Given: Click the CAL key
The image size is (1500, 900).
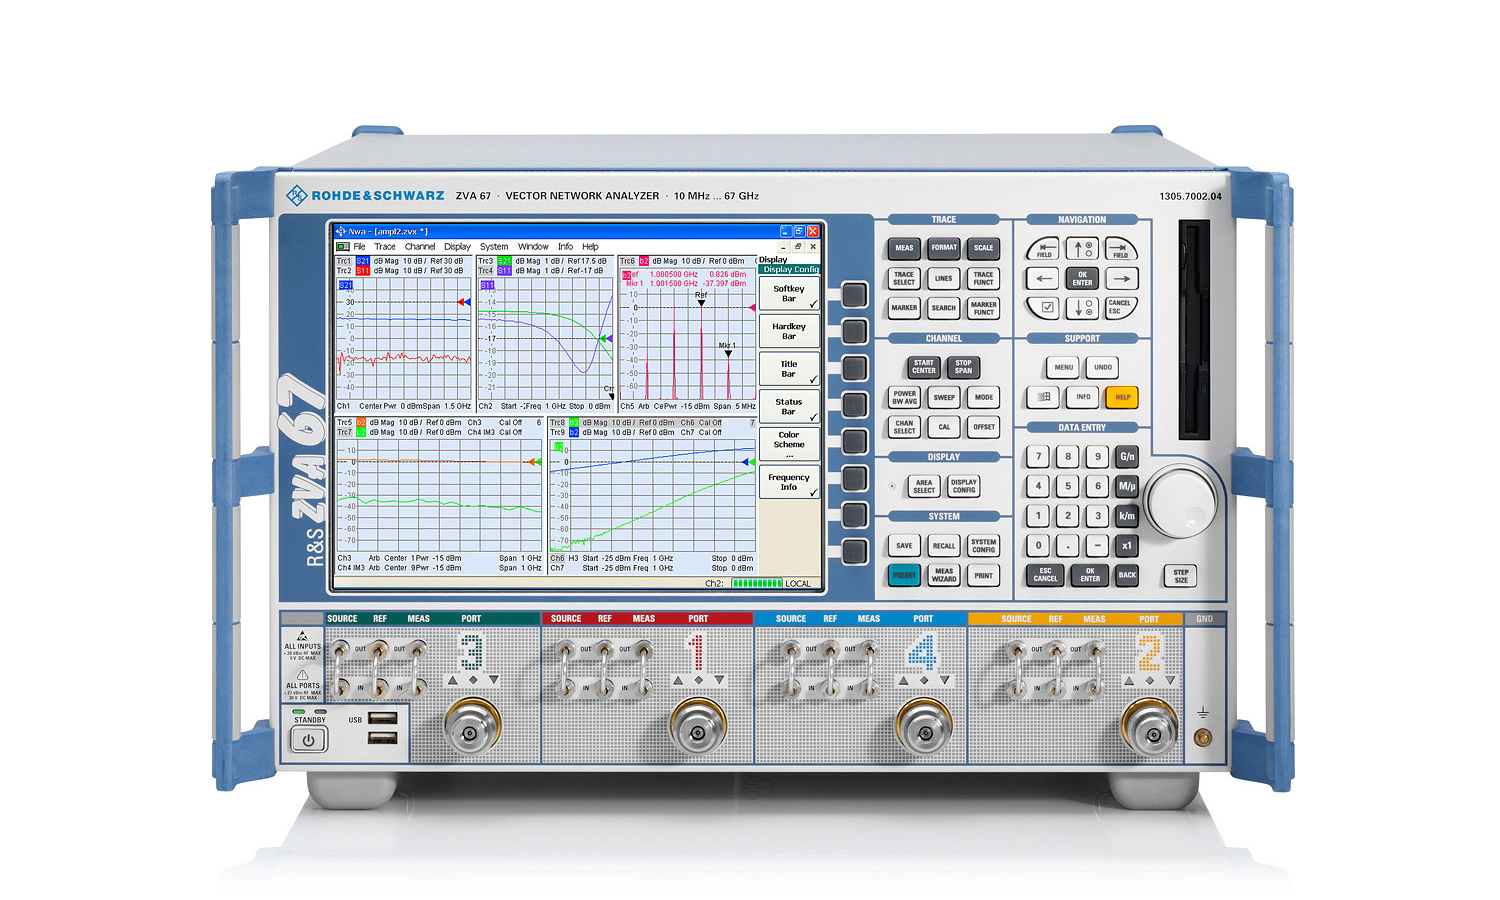Looking at the screenshot, I should [944, 427].
